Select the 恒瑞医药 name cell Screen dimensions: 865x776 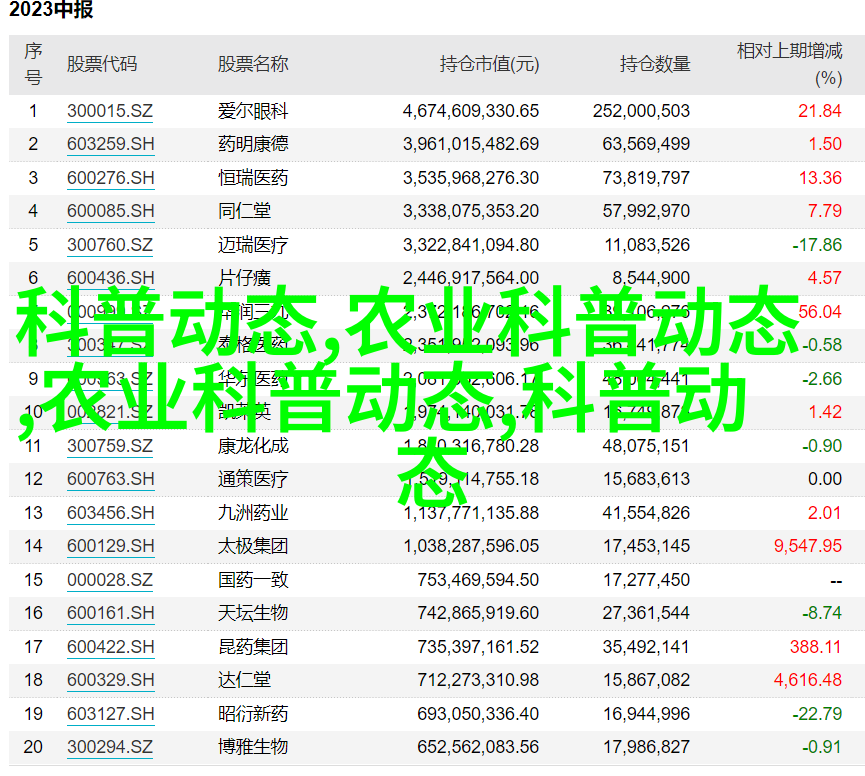click(253, 178)
